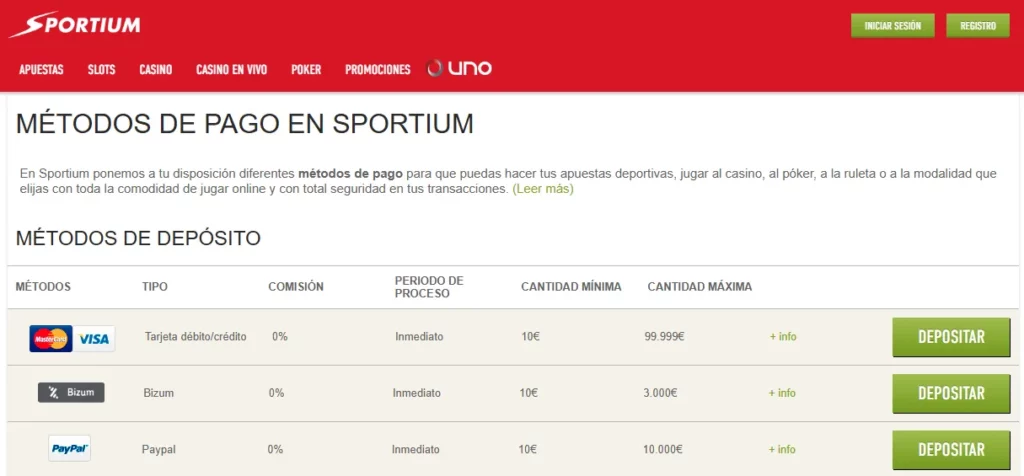The height and width of the screenshot is (476, 1024).
Task: Click the Comisión column header
Action: [296, 287]
